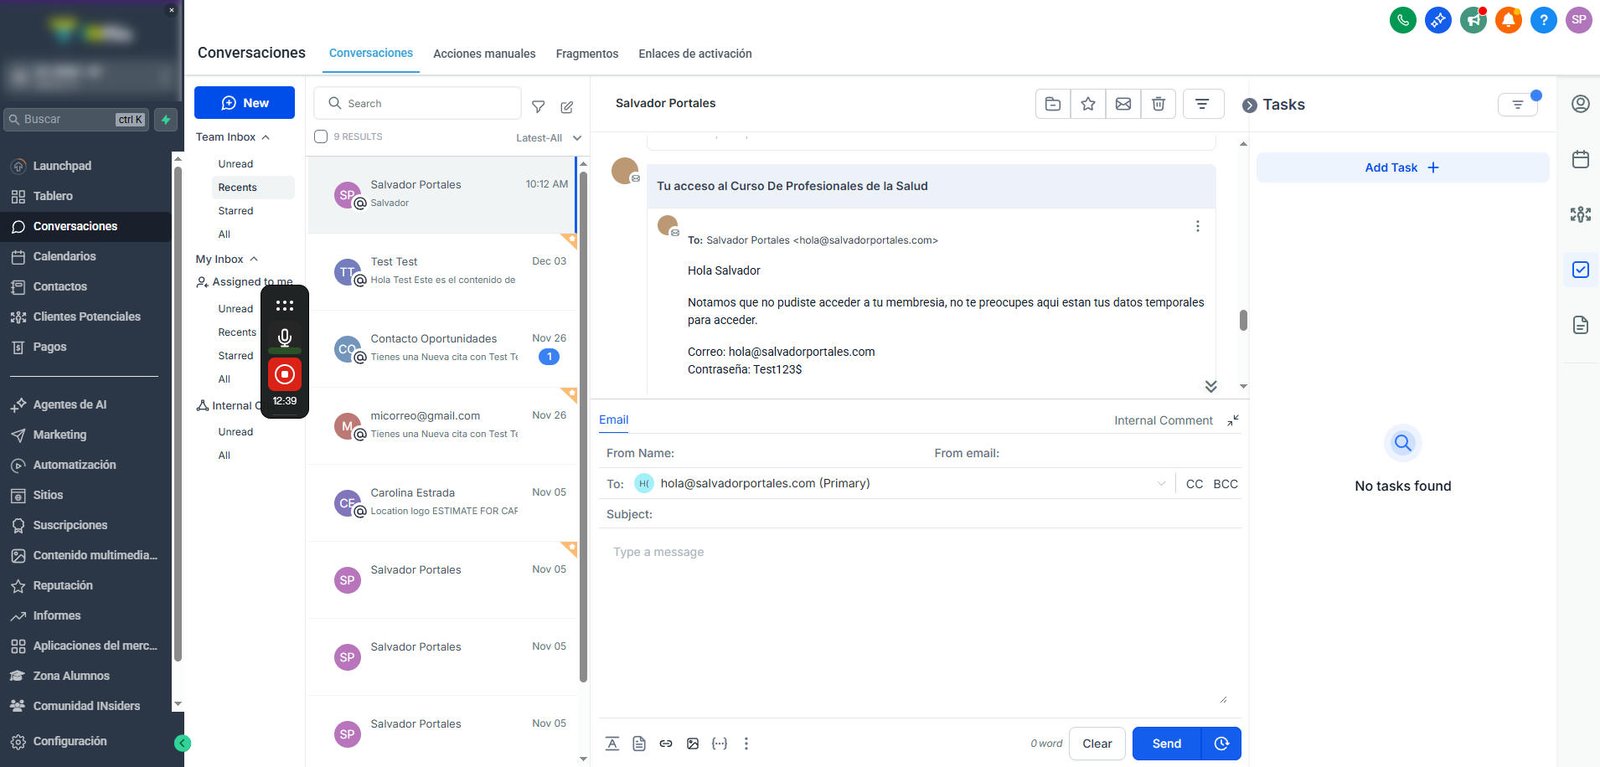Stop the red recording button
The image size is (1600, 767).
[x=285, y=374]
